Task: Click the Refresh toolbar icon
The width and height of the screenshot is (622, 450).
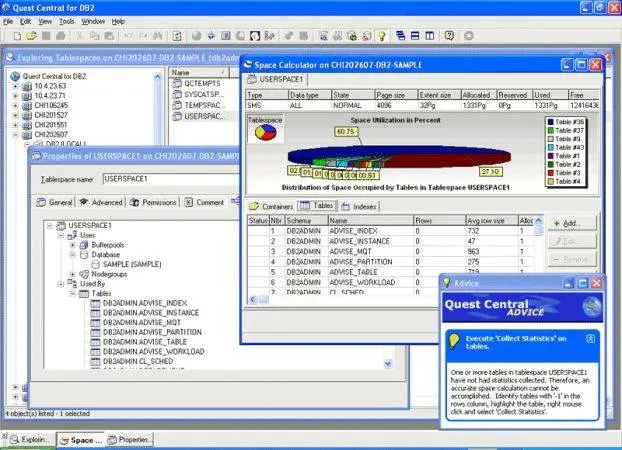Action: tap(177, 36)
